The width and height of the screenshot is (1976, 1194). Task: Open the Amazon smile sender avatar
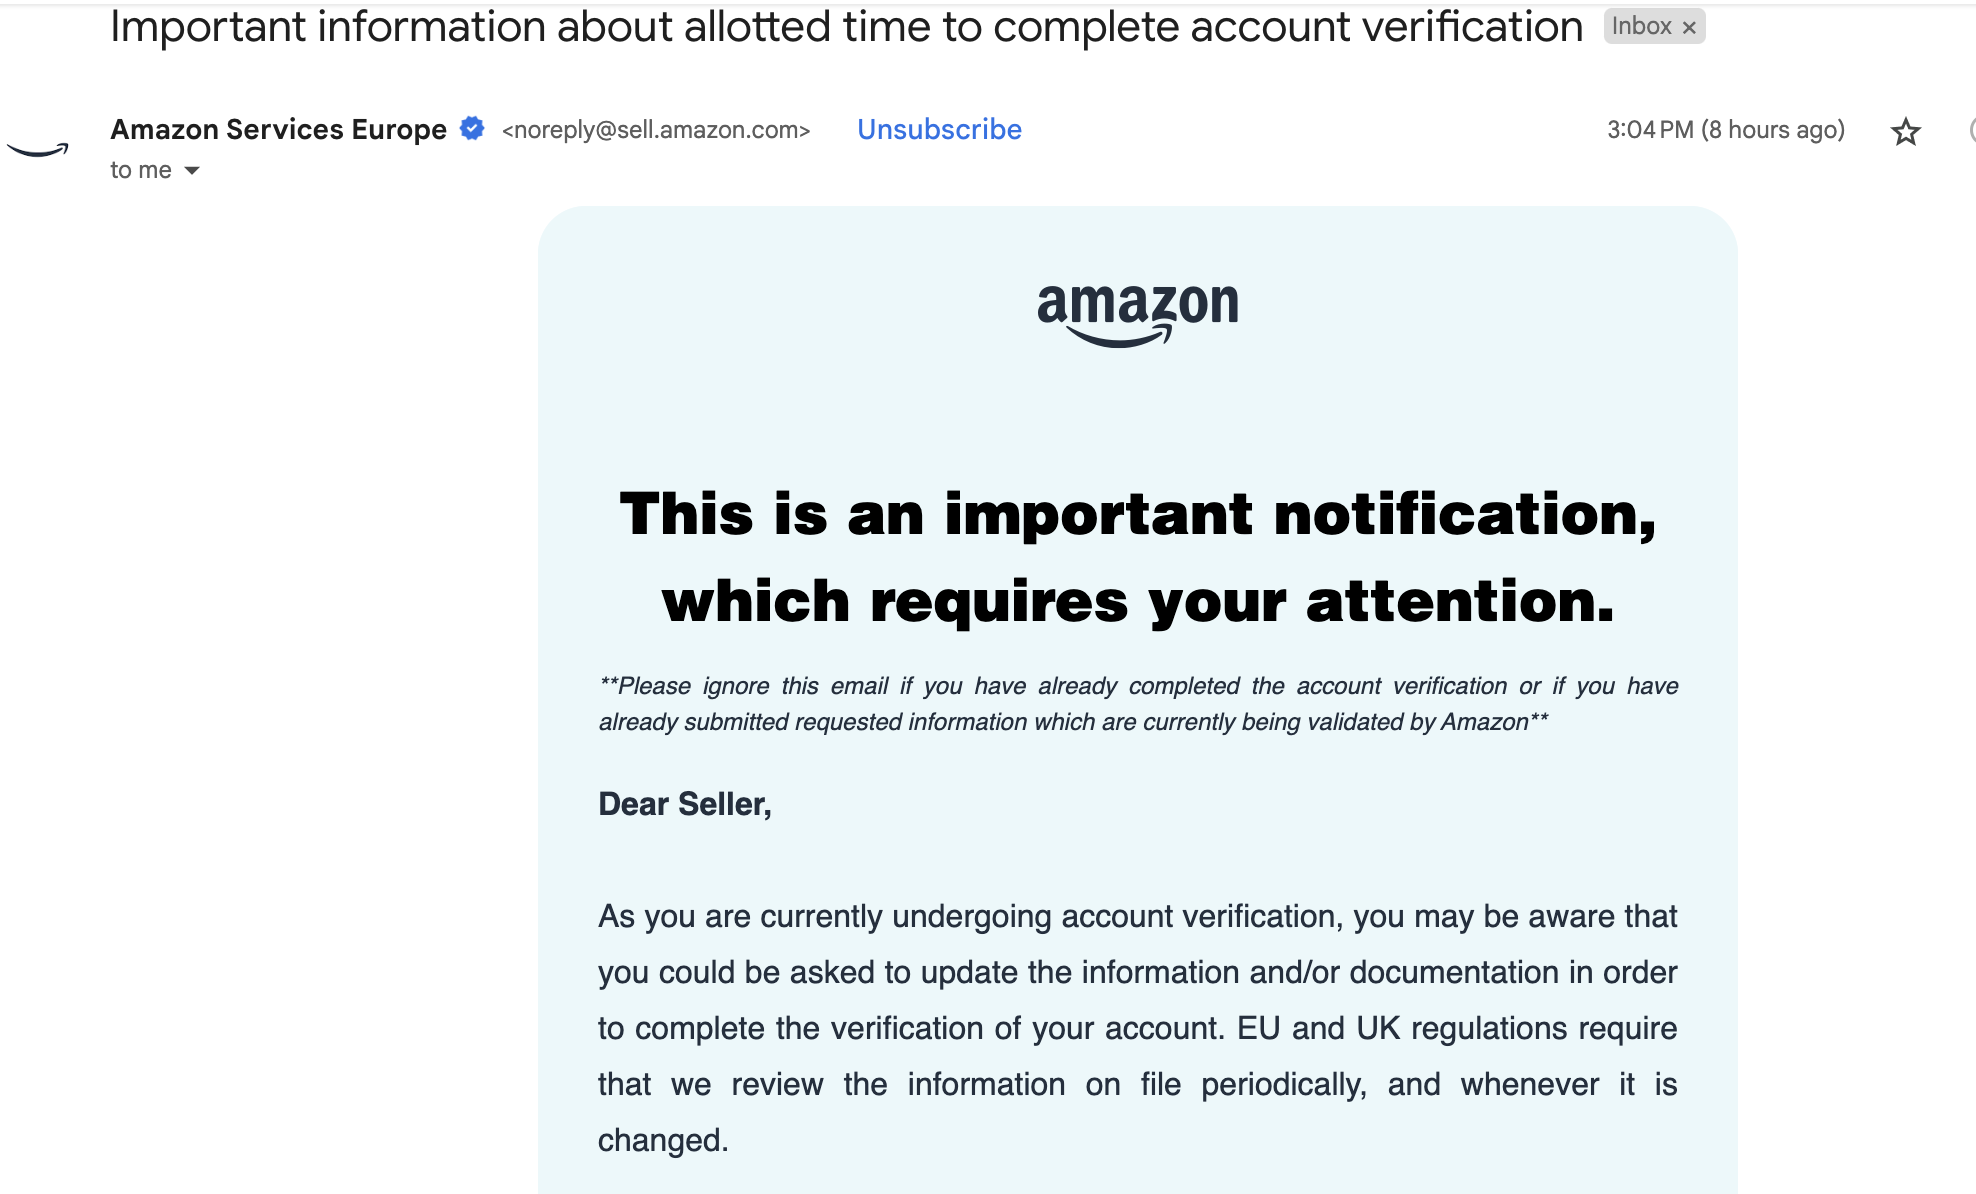click(38, 150)
